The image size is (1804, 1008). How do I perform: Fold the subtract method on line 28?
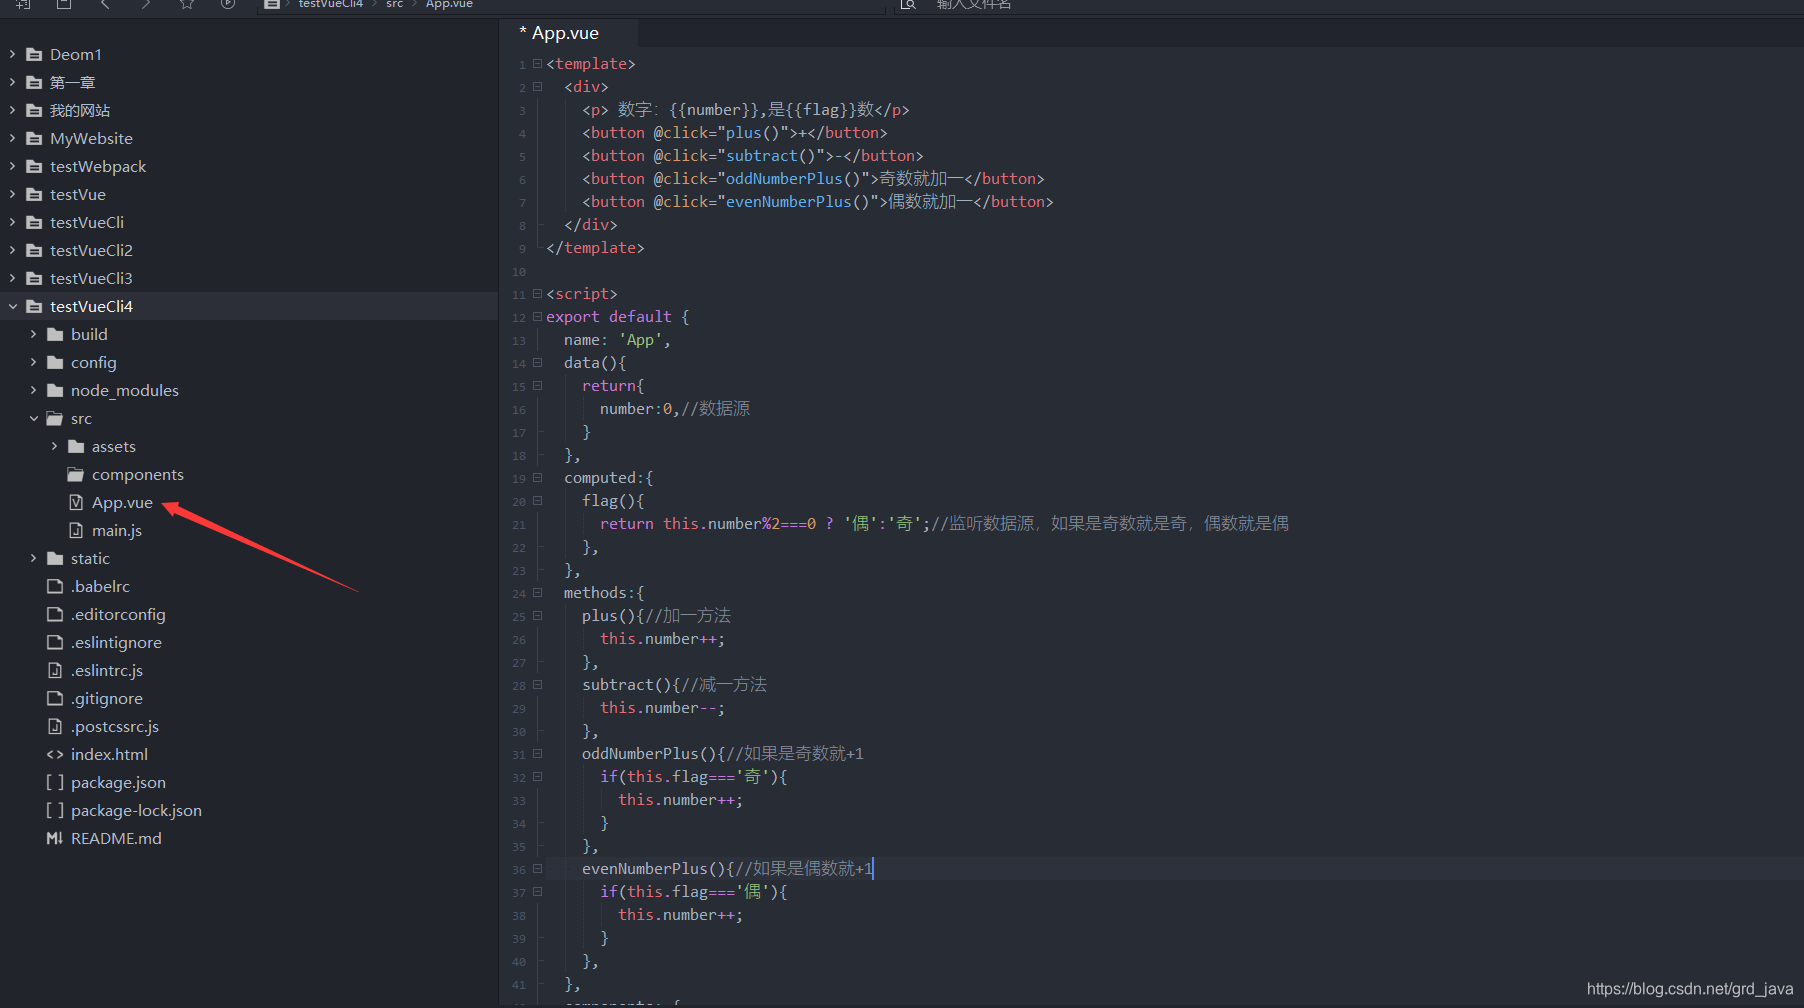(x=537, y=684)
